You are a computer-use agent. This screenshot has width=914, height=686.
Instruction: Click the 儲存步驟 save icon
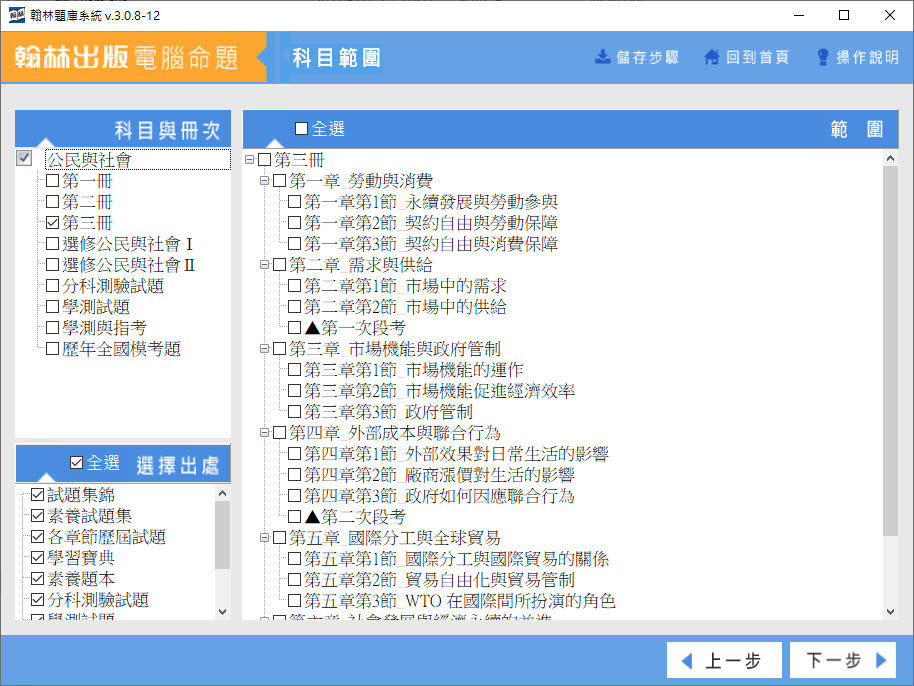[603, 57]
